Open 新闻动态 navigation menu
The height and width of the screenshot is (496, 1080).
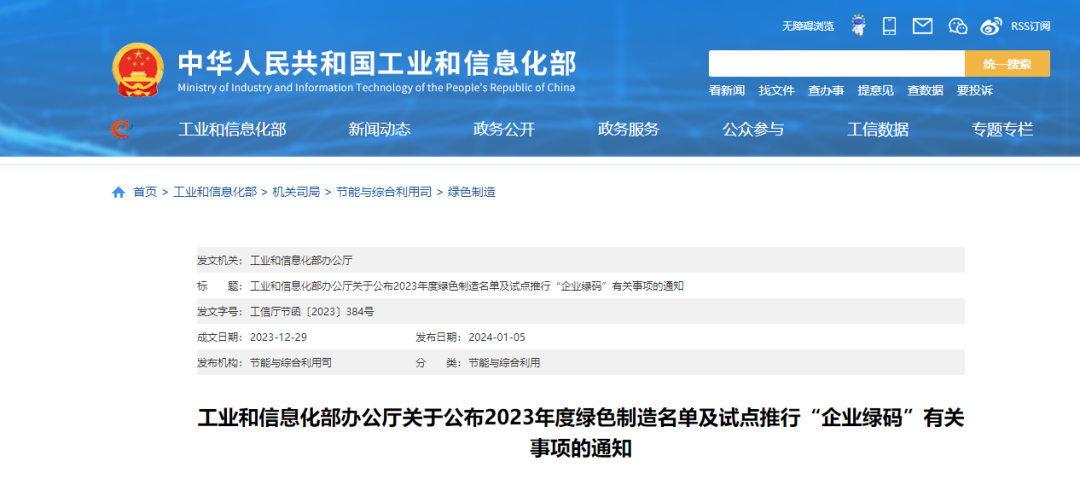pyautogui.click(x=380, y=129)
